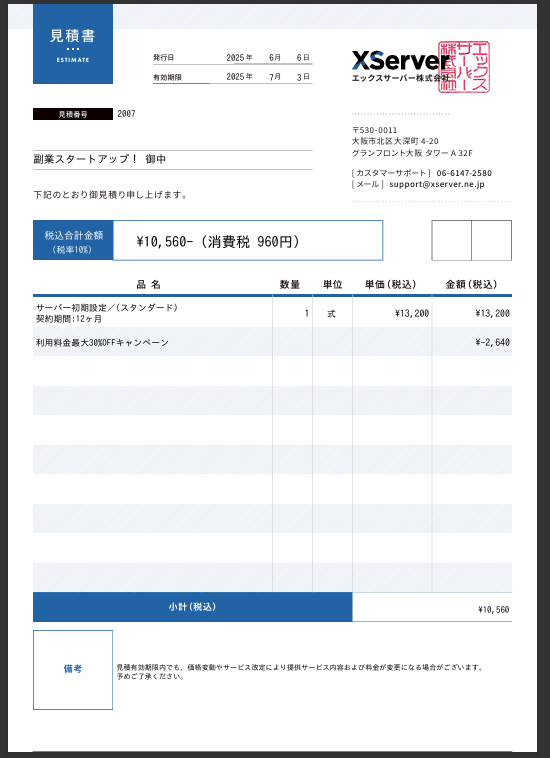This screenshot has height=758, width=550.
Task: Click the left empty approval stamp box
Action: pos(451,241)
